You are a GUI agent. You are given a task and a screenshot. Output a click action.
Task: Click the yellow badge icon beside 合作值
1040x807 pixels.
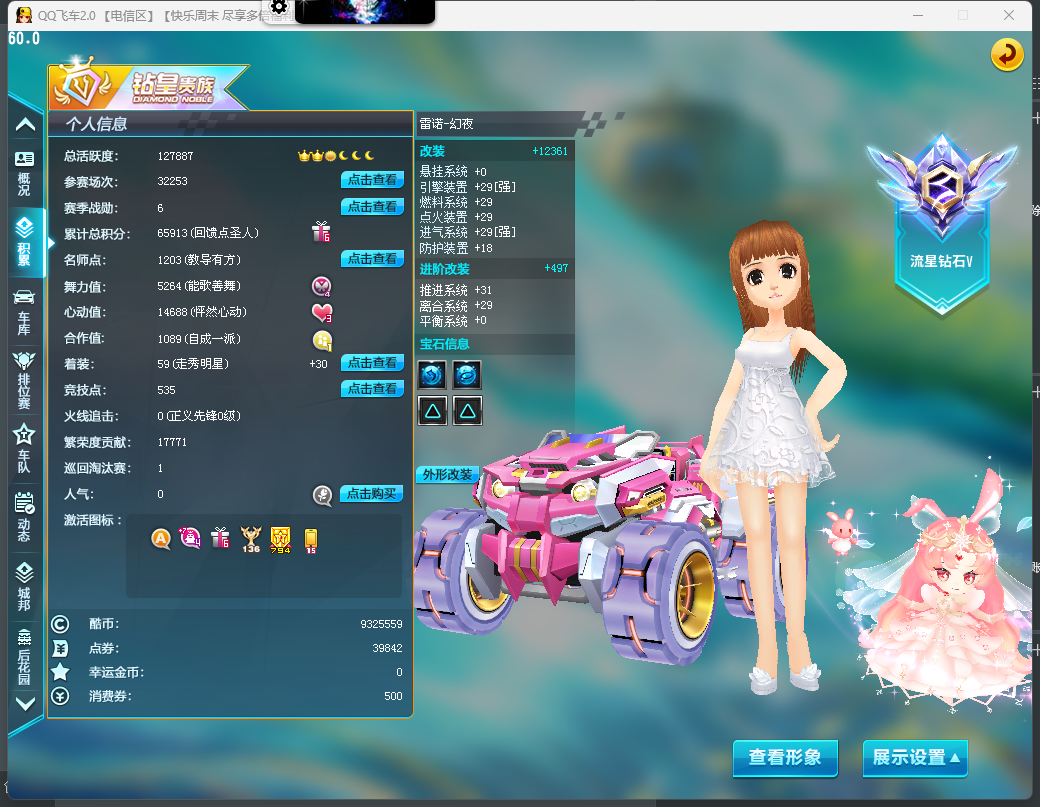pyautogui.click(x=322, y=340)
